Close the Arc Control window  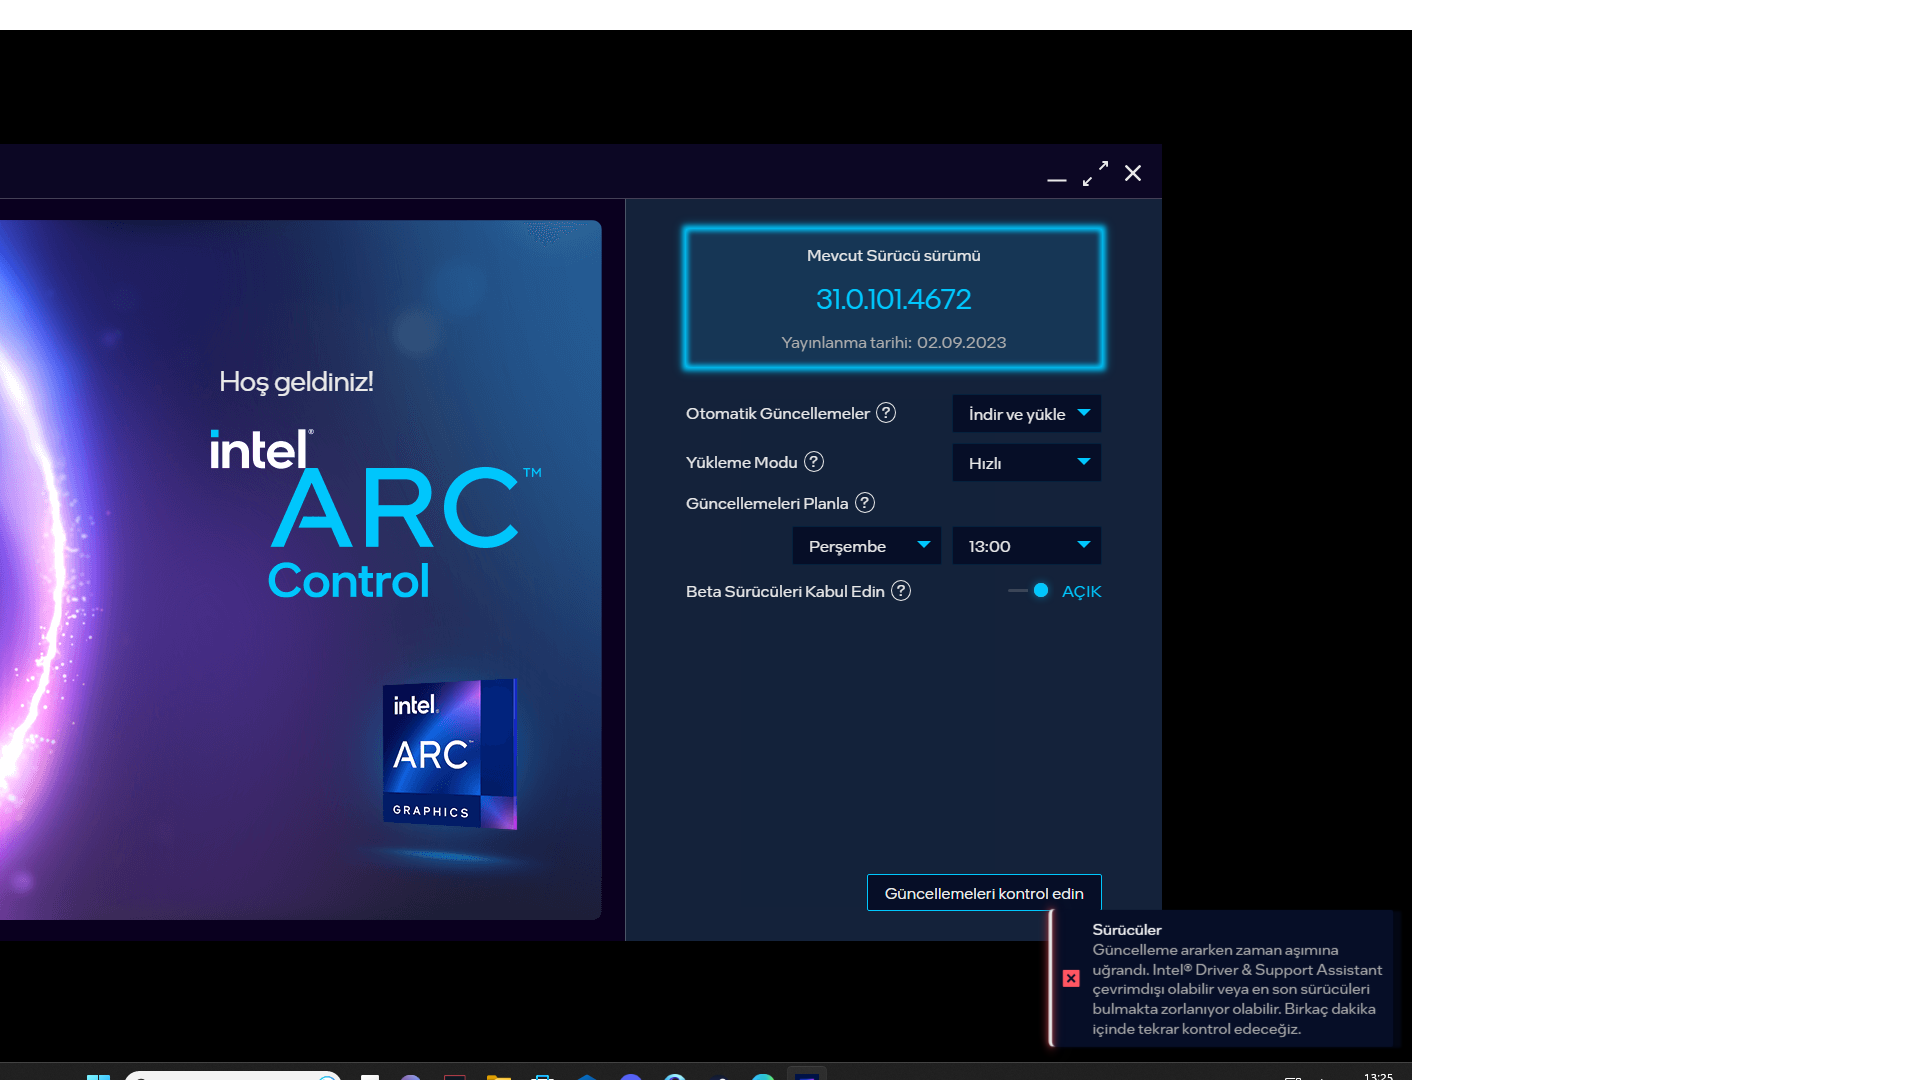pyautogui.click(x=1133, y=174)
